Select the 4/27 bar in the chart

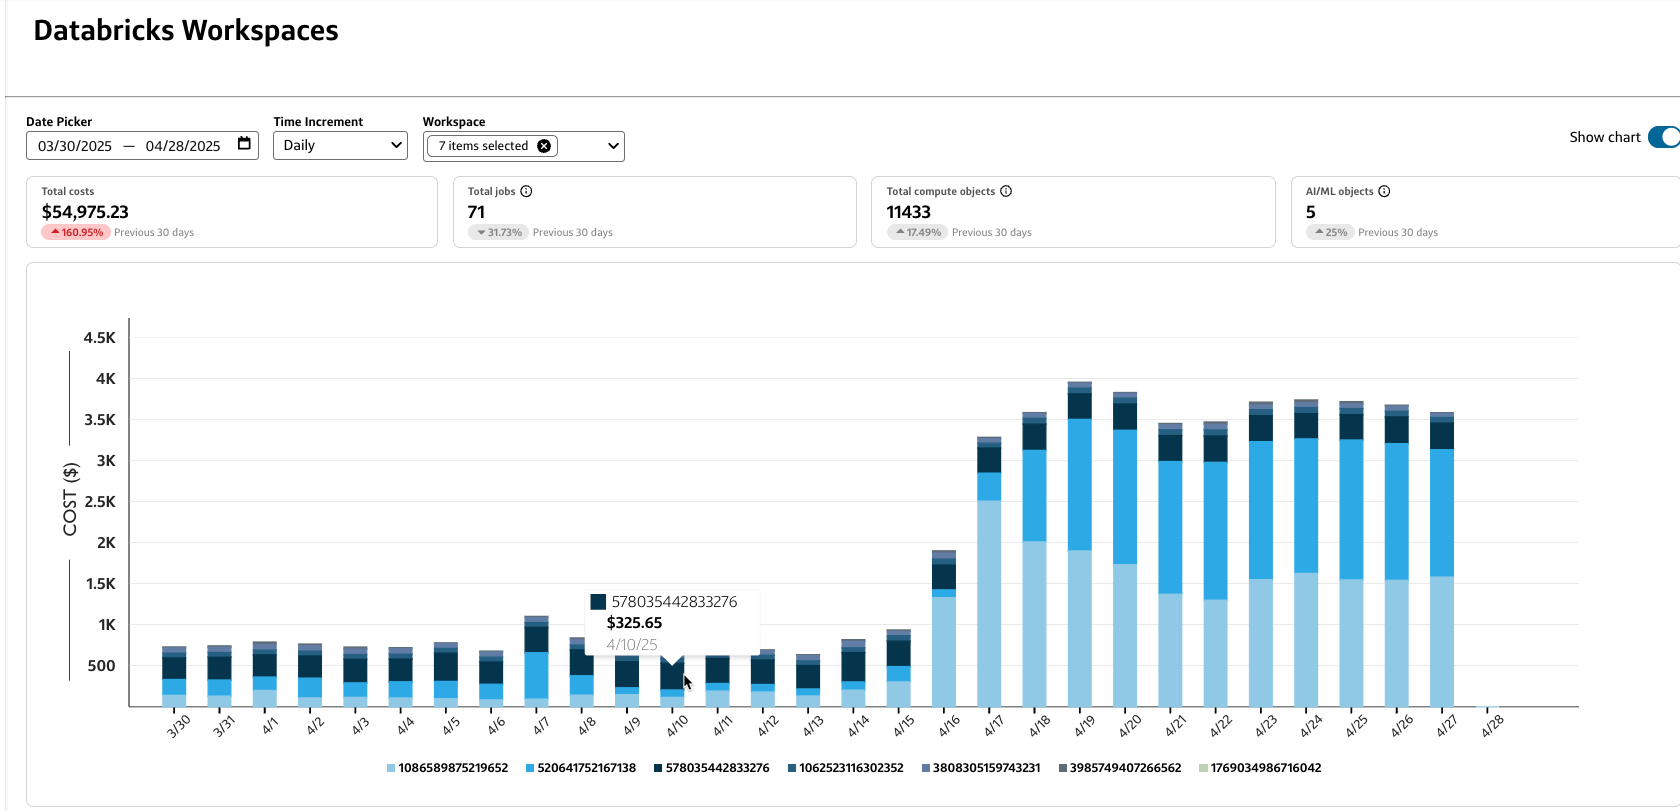pyautogui.click(x=1442, y=560)
